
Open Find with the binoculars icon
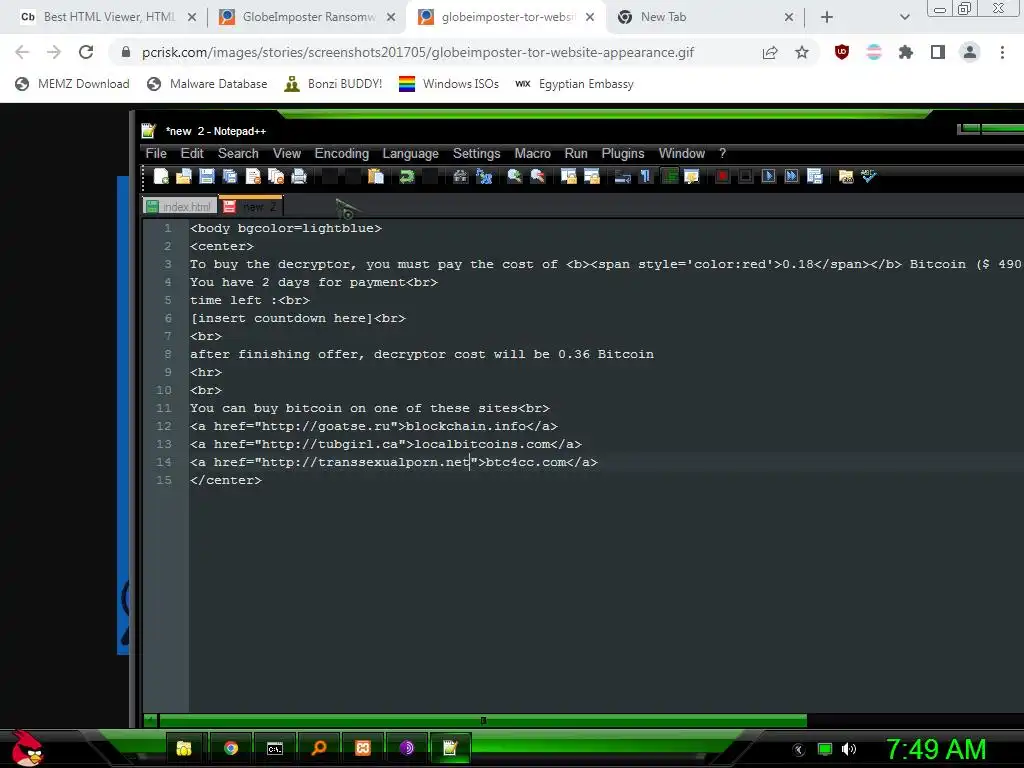(x=460, y=176)
